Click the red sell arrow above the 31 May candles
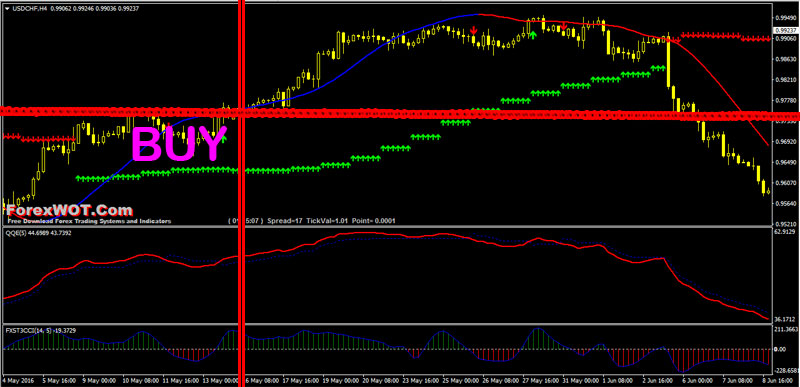 point(563,27)
